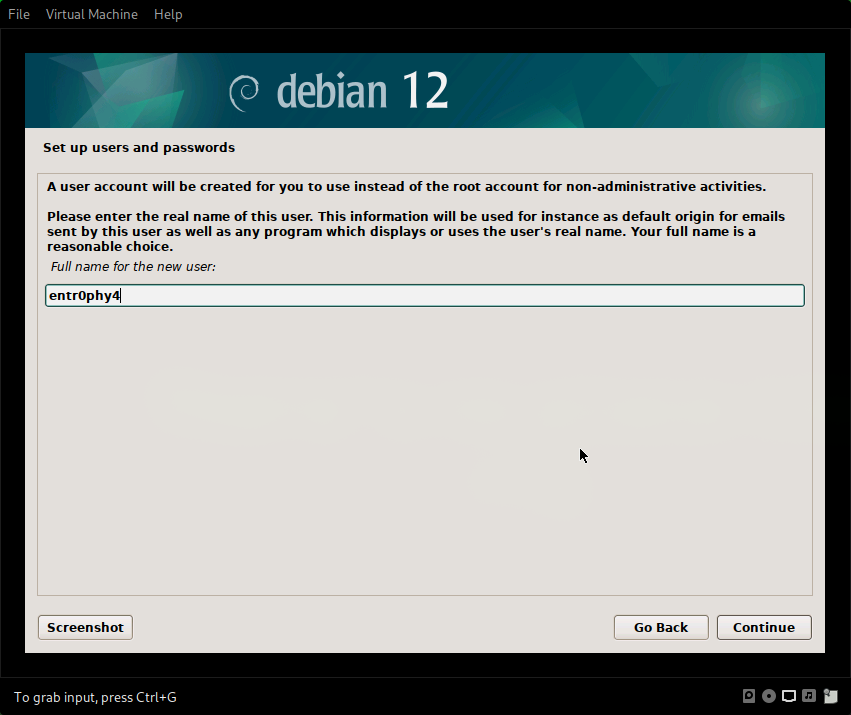This screenshot has width=851, height=715.
Task: Open the Help menu
Action: pos(167,14)
